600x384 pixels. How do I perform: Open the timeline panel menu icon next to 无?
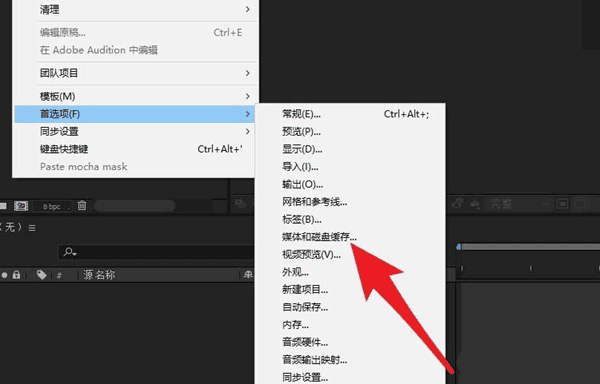point(32,228)
